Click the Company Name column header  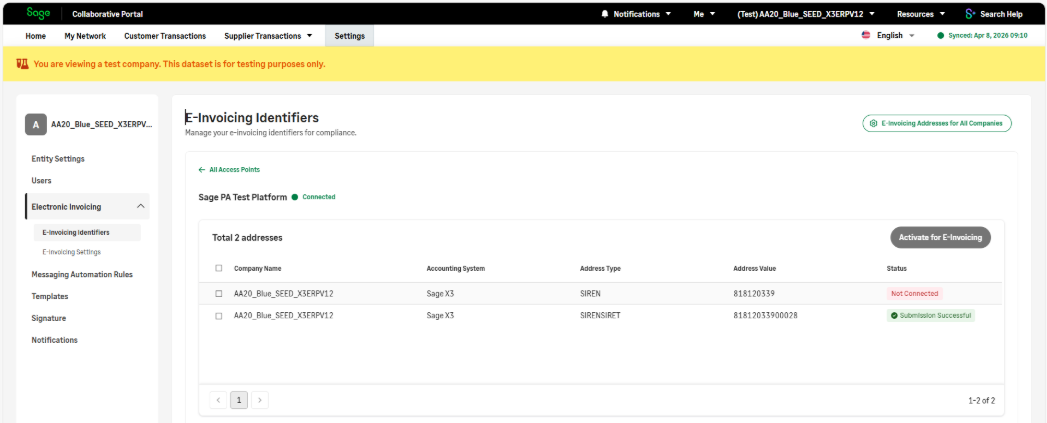[x=258, y=269]
